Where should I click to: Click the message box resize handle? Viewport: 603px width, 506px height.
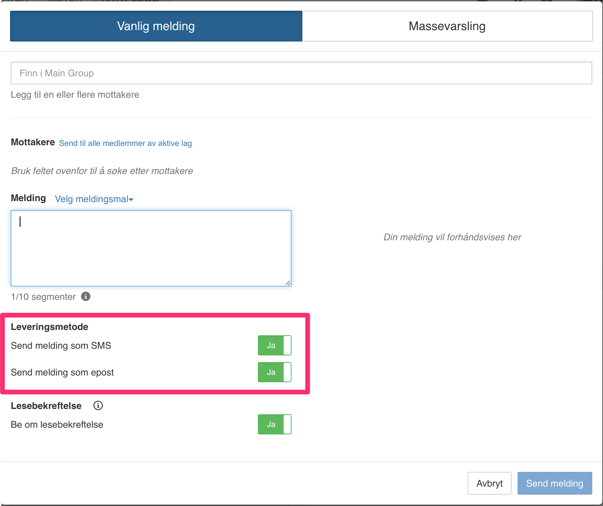tap(287, 282)
